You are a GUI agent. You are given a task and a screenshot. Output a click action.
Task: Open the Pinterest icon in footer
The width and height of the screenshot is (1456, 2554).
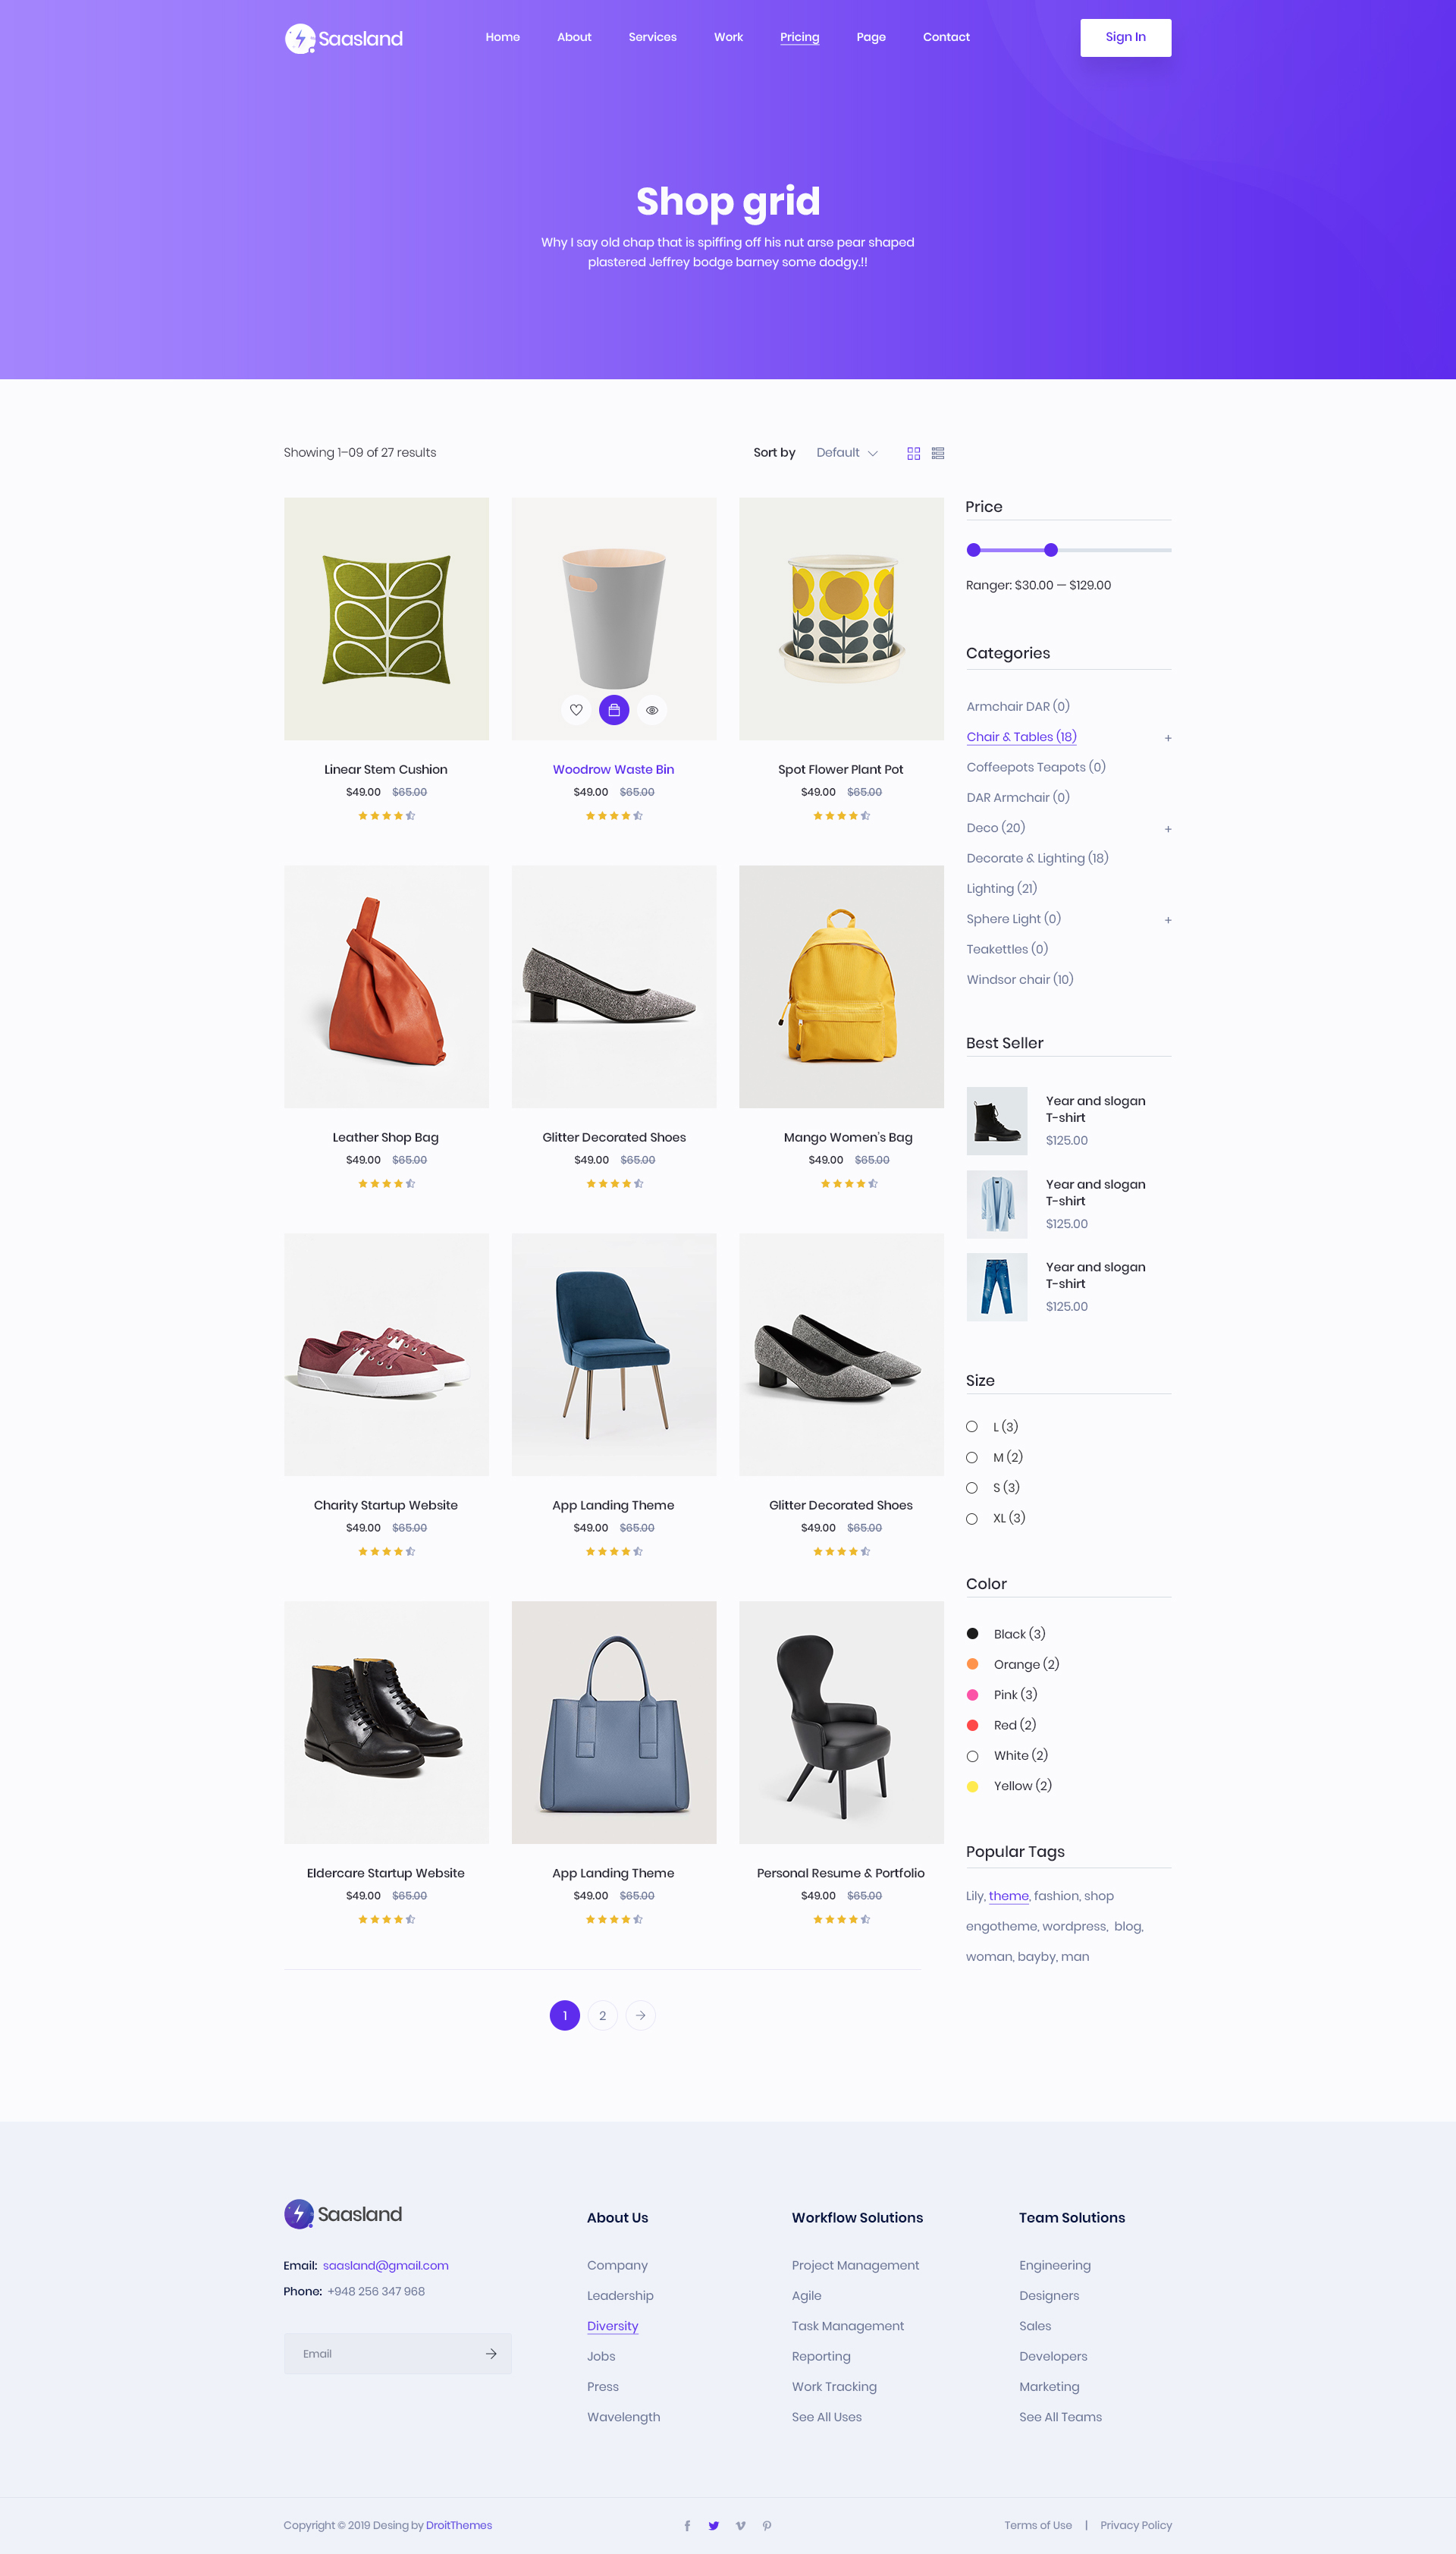click(x=767, y=2525)
